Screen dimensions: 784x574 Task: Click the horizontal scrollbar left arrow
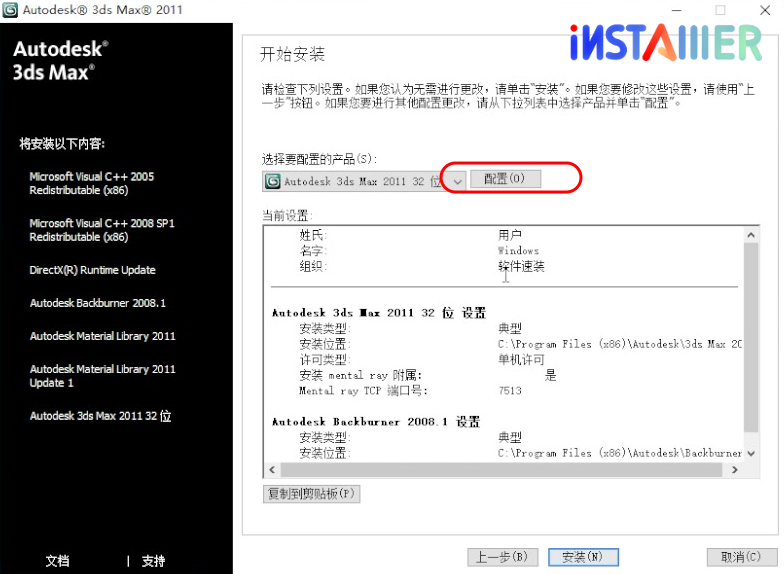coord(272,470)
